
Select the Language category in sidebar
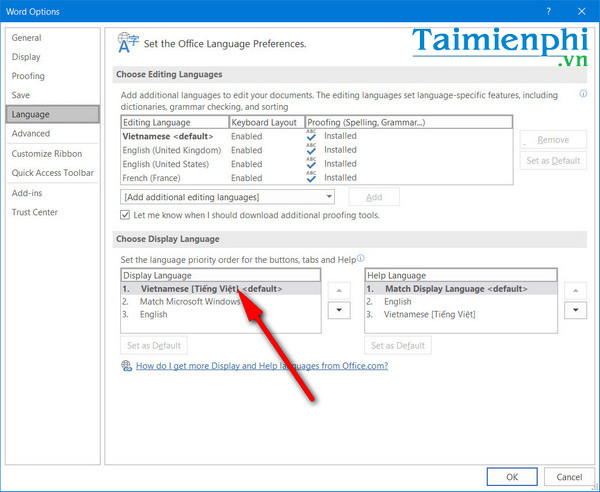coord(53,114)
